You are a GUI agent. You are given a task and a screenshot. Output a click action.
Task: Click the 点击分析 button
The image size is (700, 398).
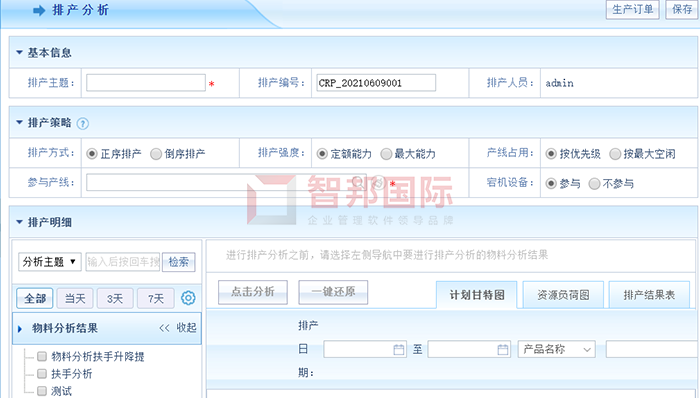253,292
